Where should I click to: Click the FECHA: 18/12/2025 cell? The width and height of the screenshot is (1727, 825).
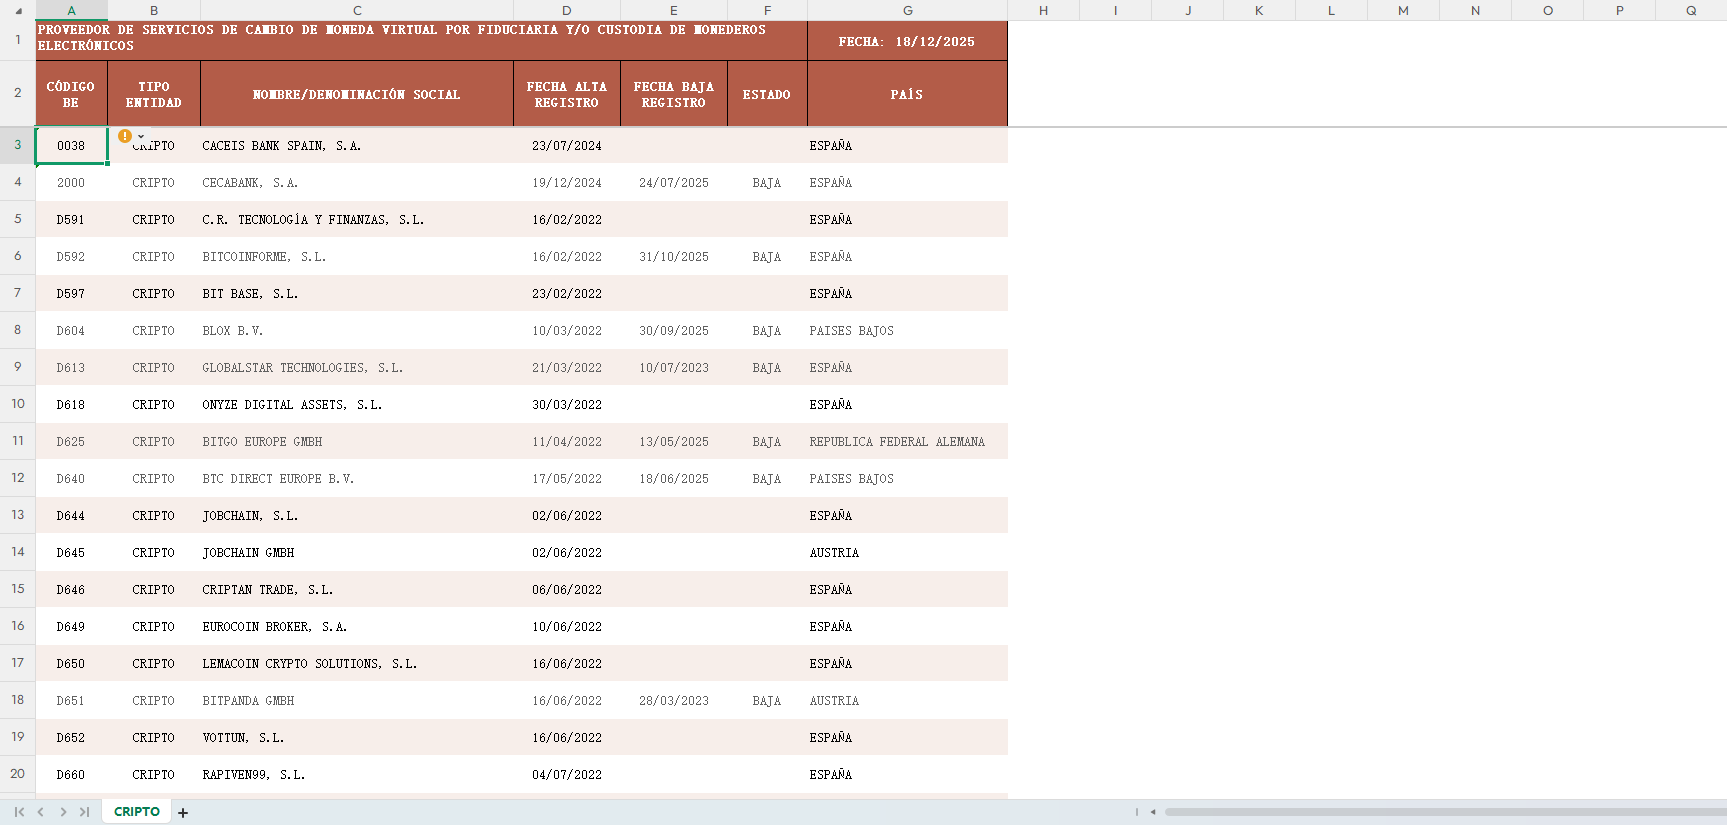906,42
